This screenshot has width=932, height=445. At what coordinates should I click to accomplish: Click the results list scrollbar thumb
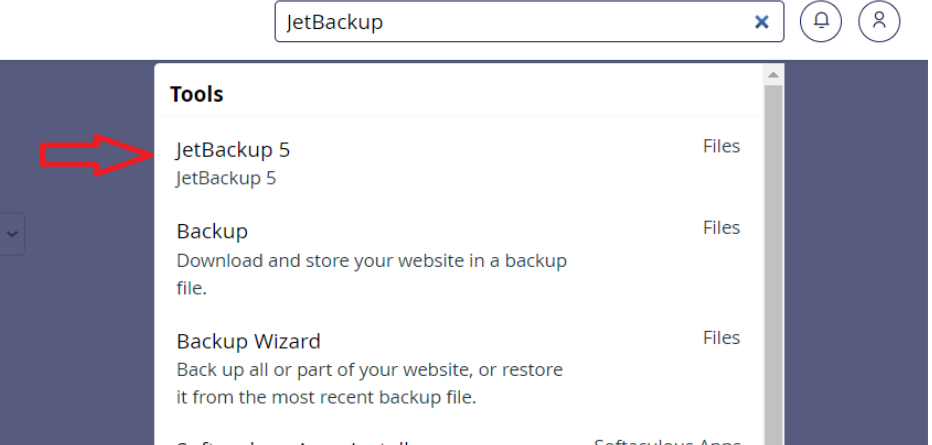(x=773, y=264)
